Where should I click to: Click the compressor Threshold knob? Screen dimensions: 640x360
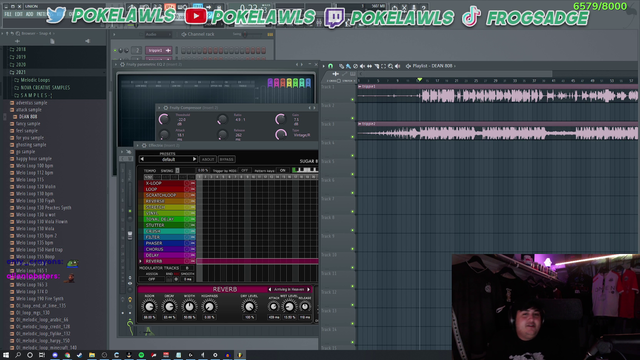[164, 119]
